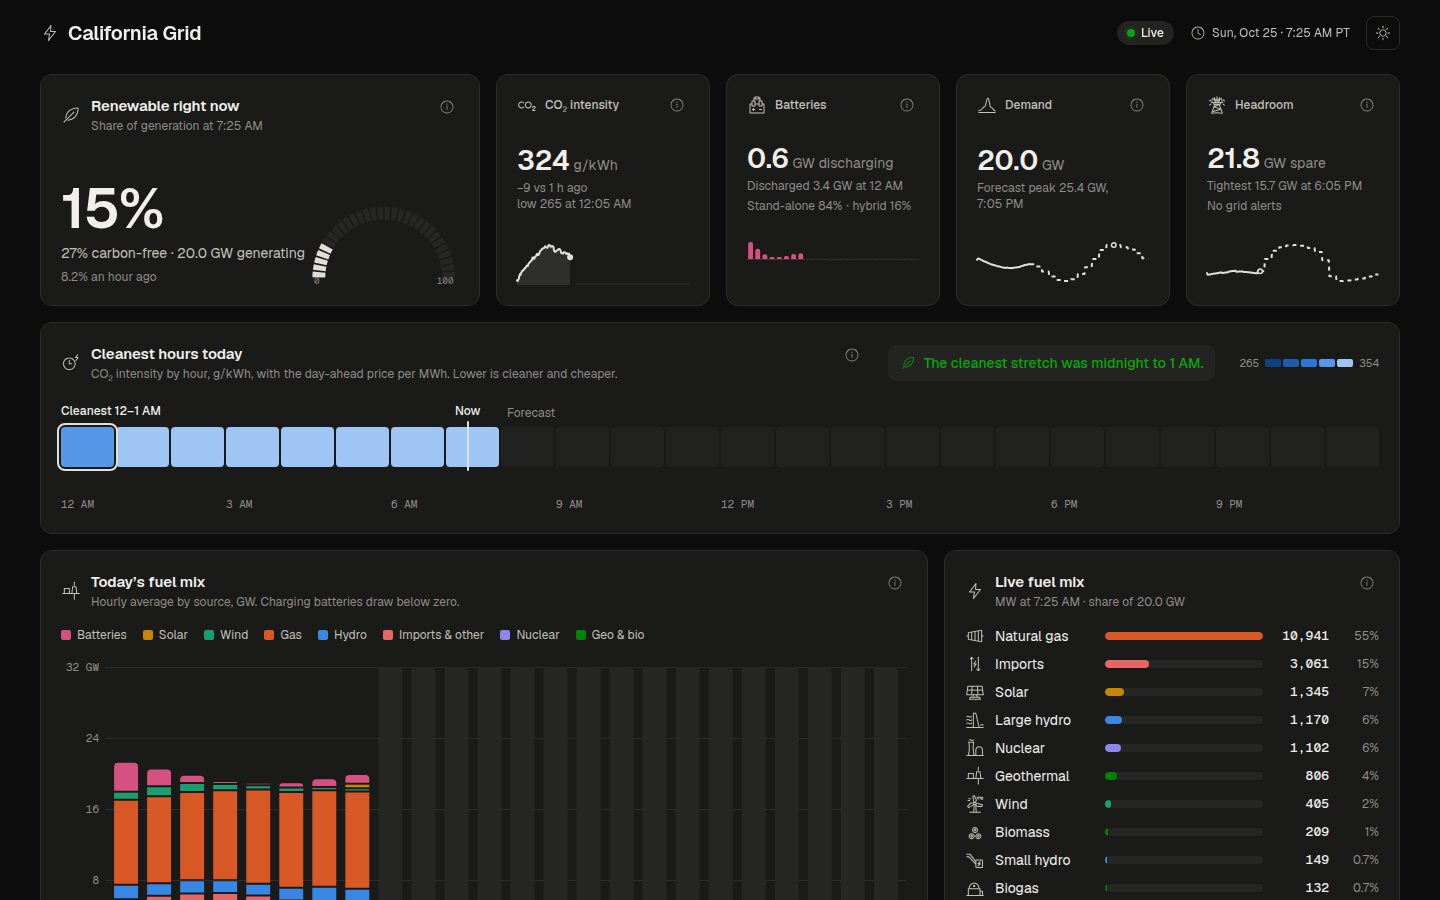Open info icon on Batteries card
This screenshot has width=1440, height=900.
(x=907, y=105)
